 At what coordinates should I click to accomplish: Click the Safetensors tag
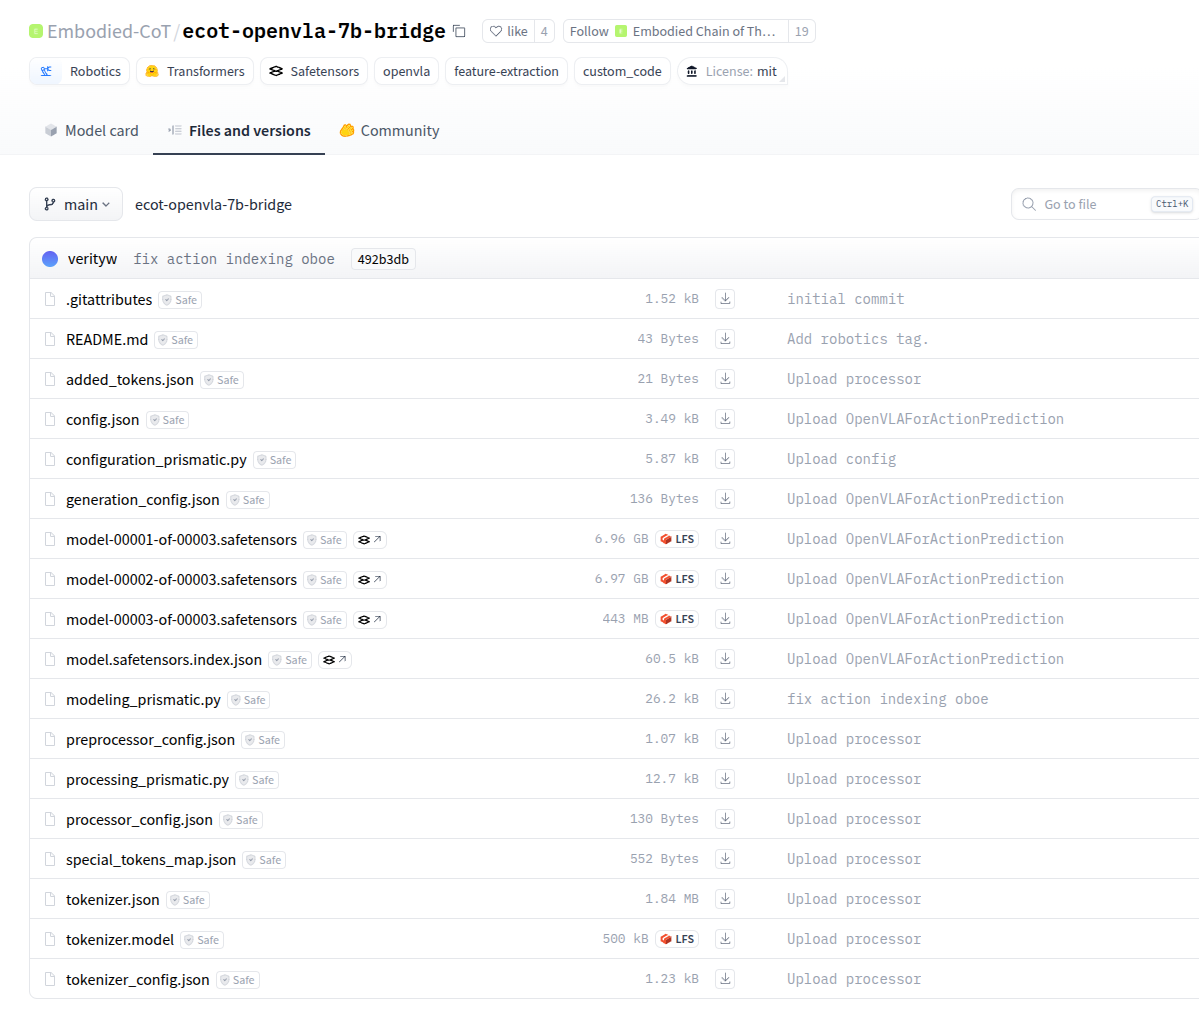(x=314, y=71)
